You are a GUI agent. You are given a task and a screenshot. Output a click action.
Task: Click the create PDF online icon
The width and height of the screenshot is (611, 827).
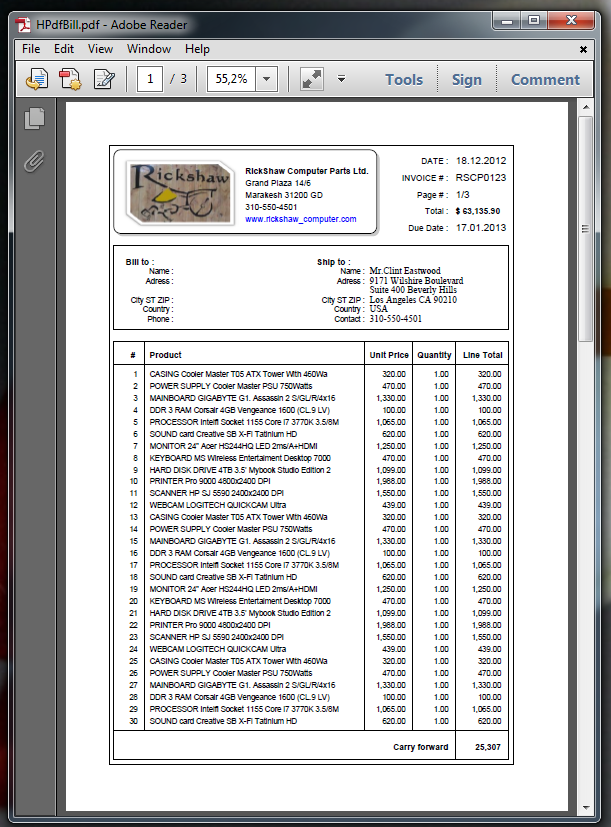(70, 79)
